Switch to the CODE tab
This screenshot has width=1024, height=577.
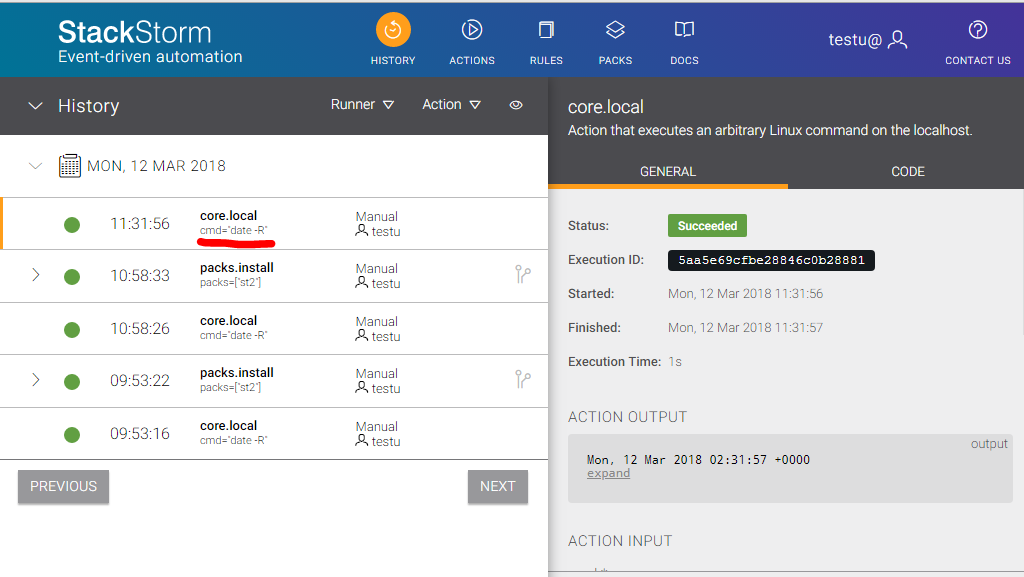click(x=908, y=172)
